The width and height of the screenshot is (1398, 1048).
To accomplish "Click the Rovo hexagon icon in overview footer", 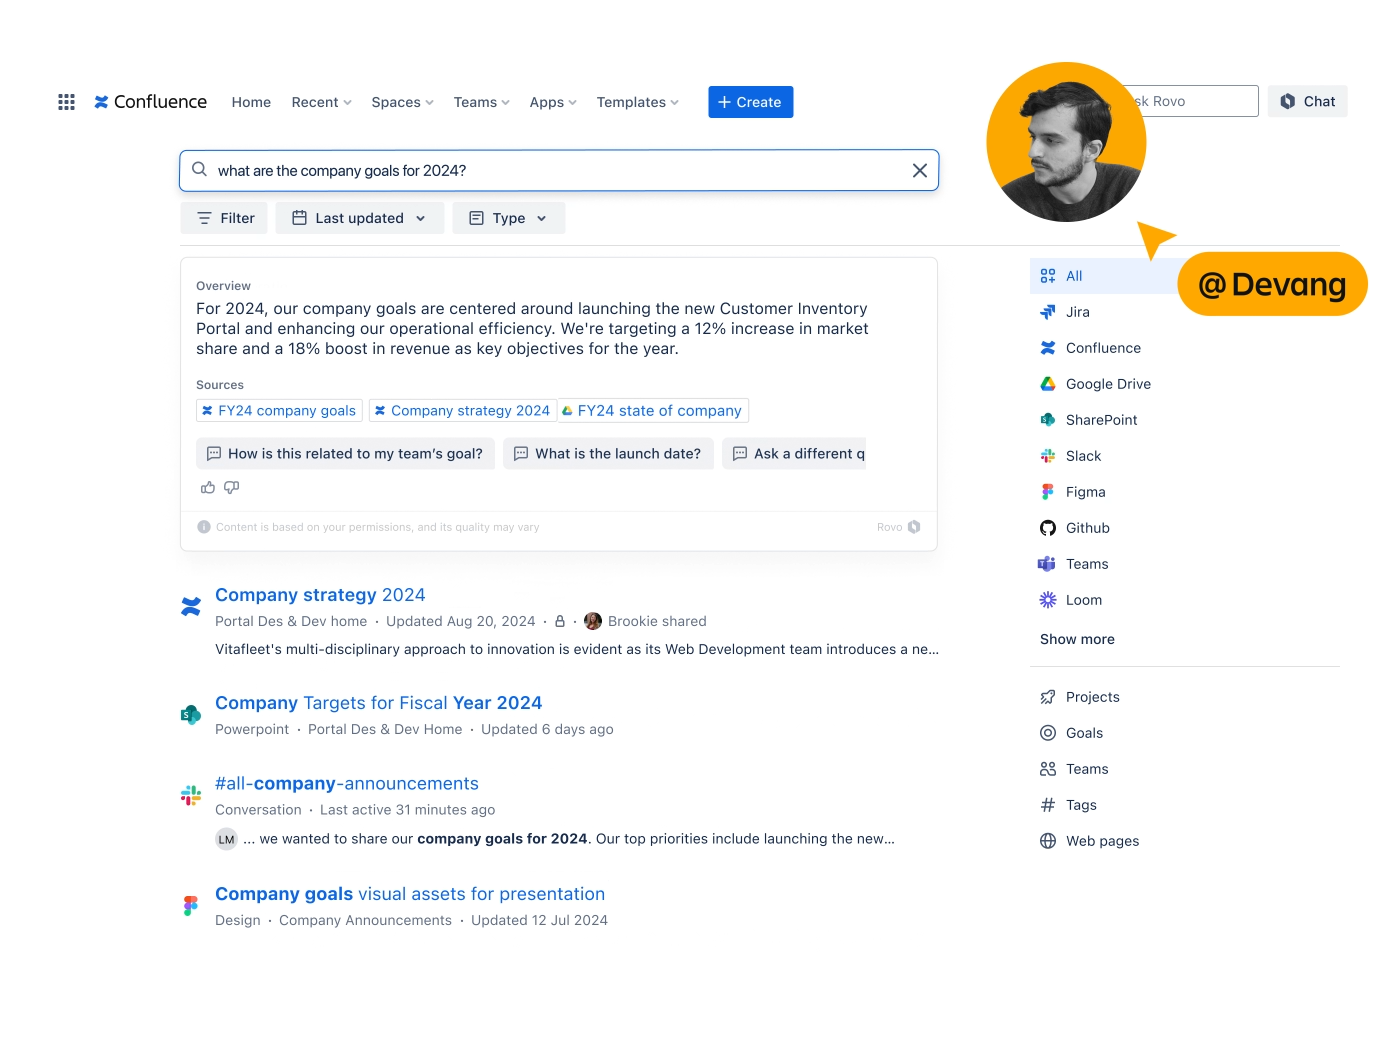I will pos(914,527).
